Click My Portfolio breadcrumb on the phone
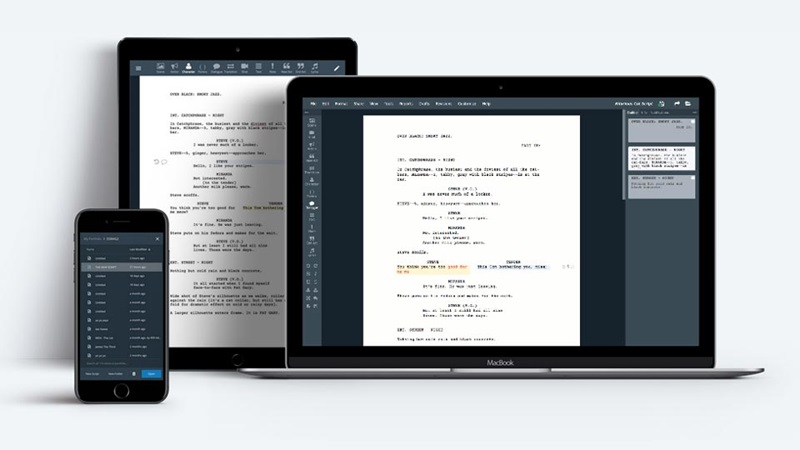Image resolution: width=800 pixels, height=450 pixels. [x=92, y=239]
